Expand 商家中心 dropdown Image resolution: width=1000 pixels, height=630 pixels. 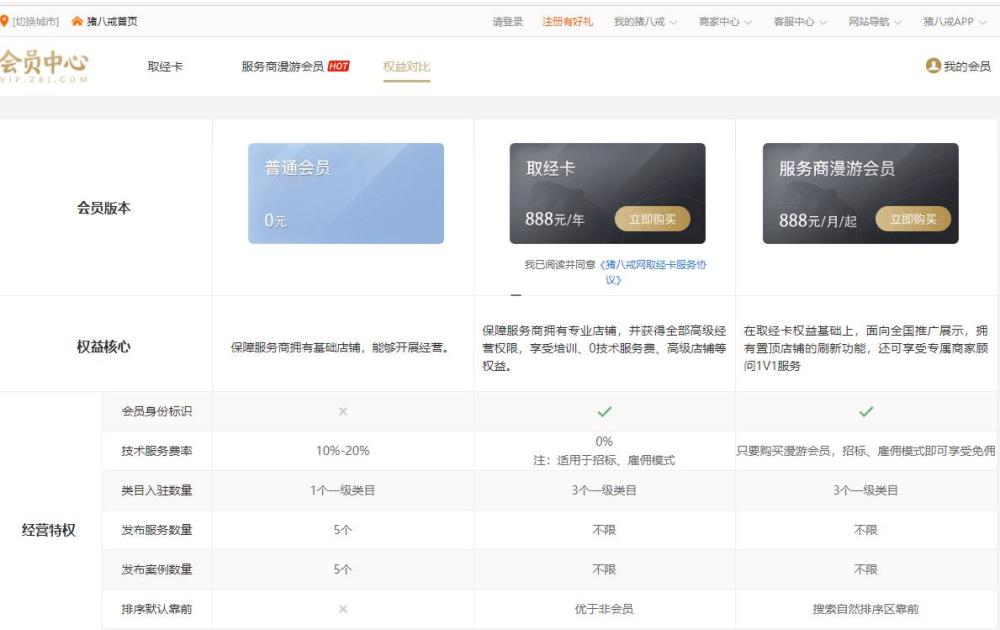(x=725, y=22)
